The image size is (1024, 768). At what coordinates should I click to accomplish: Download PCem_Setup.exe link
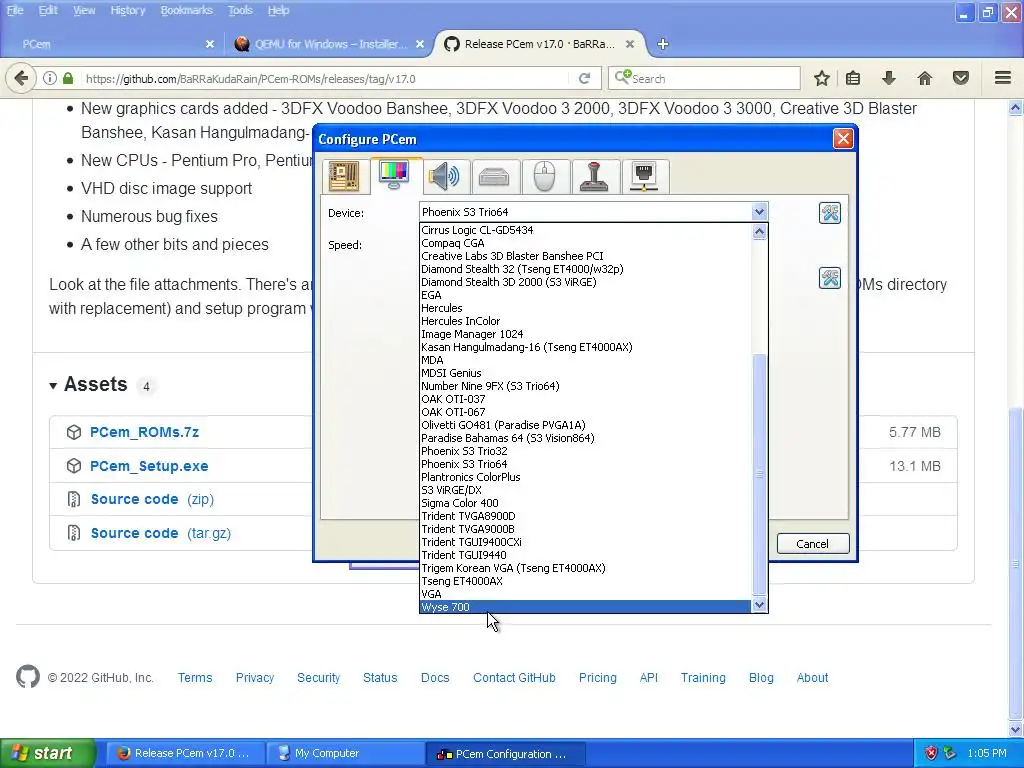[149, 466]
